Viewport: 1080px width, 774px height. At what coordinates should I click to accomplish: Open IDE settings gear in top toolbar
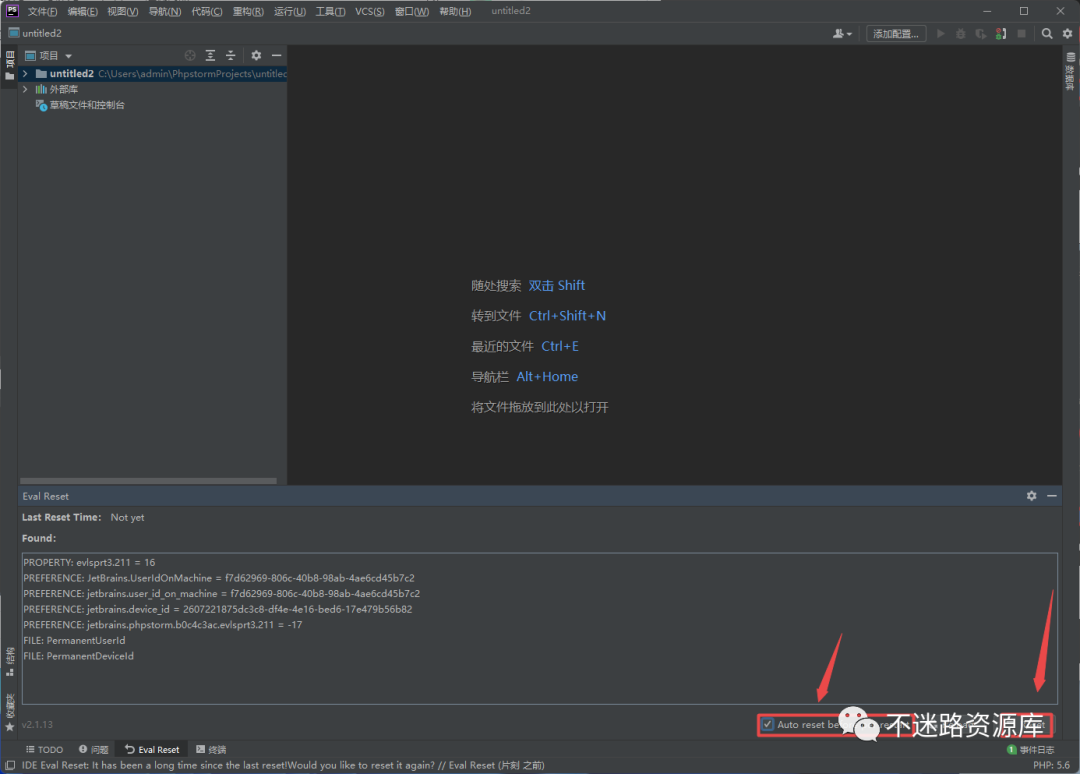tap(1068, 33)
